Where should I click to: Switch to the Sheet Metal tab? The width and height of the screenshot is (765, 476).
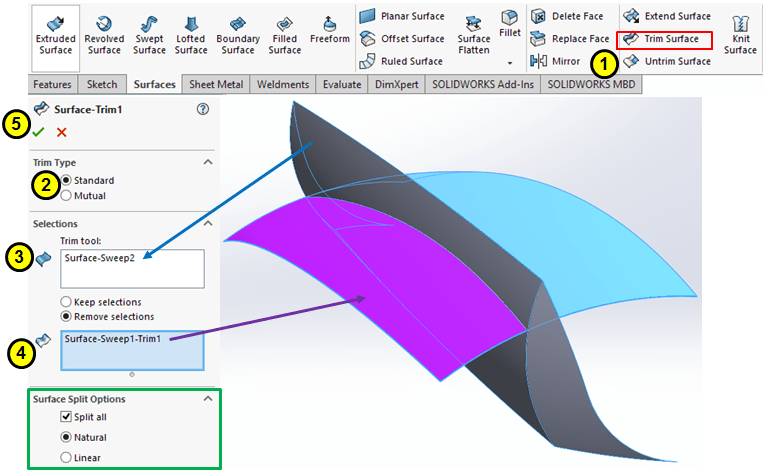click(218, 85)
